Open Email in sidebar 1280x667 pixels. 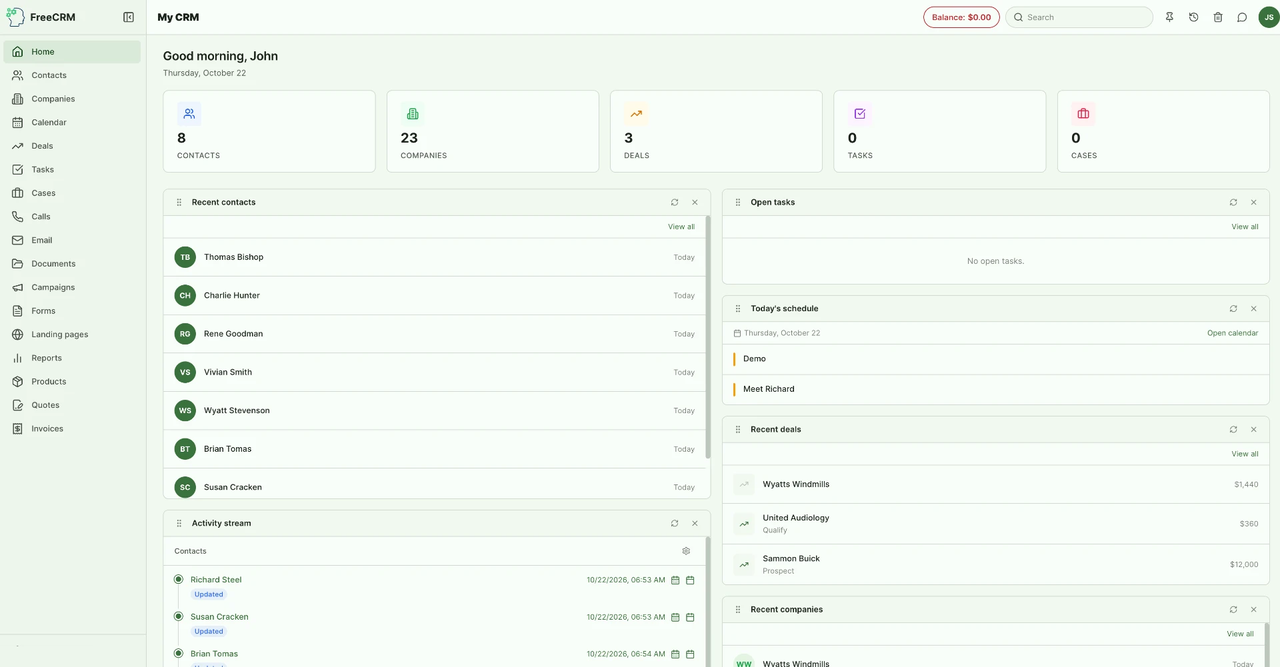(x=72, y=240)
